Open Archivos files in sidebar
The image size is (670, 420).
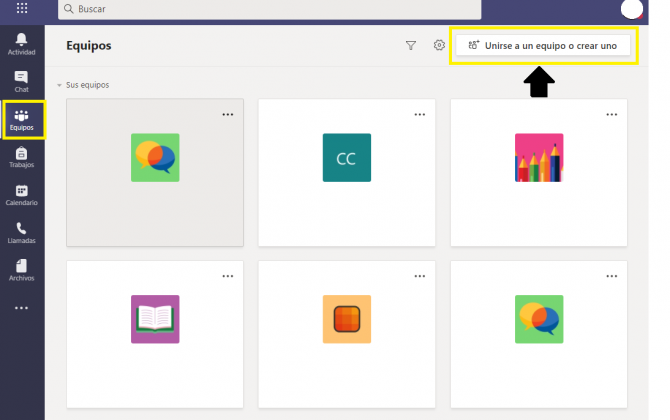[x=21, y=270]
